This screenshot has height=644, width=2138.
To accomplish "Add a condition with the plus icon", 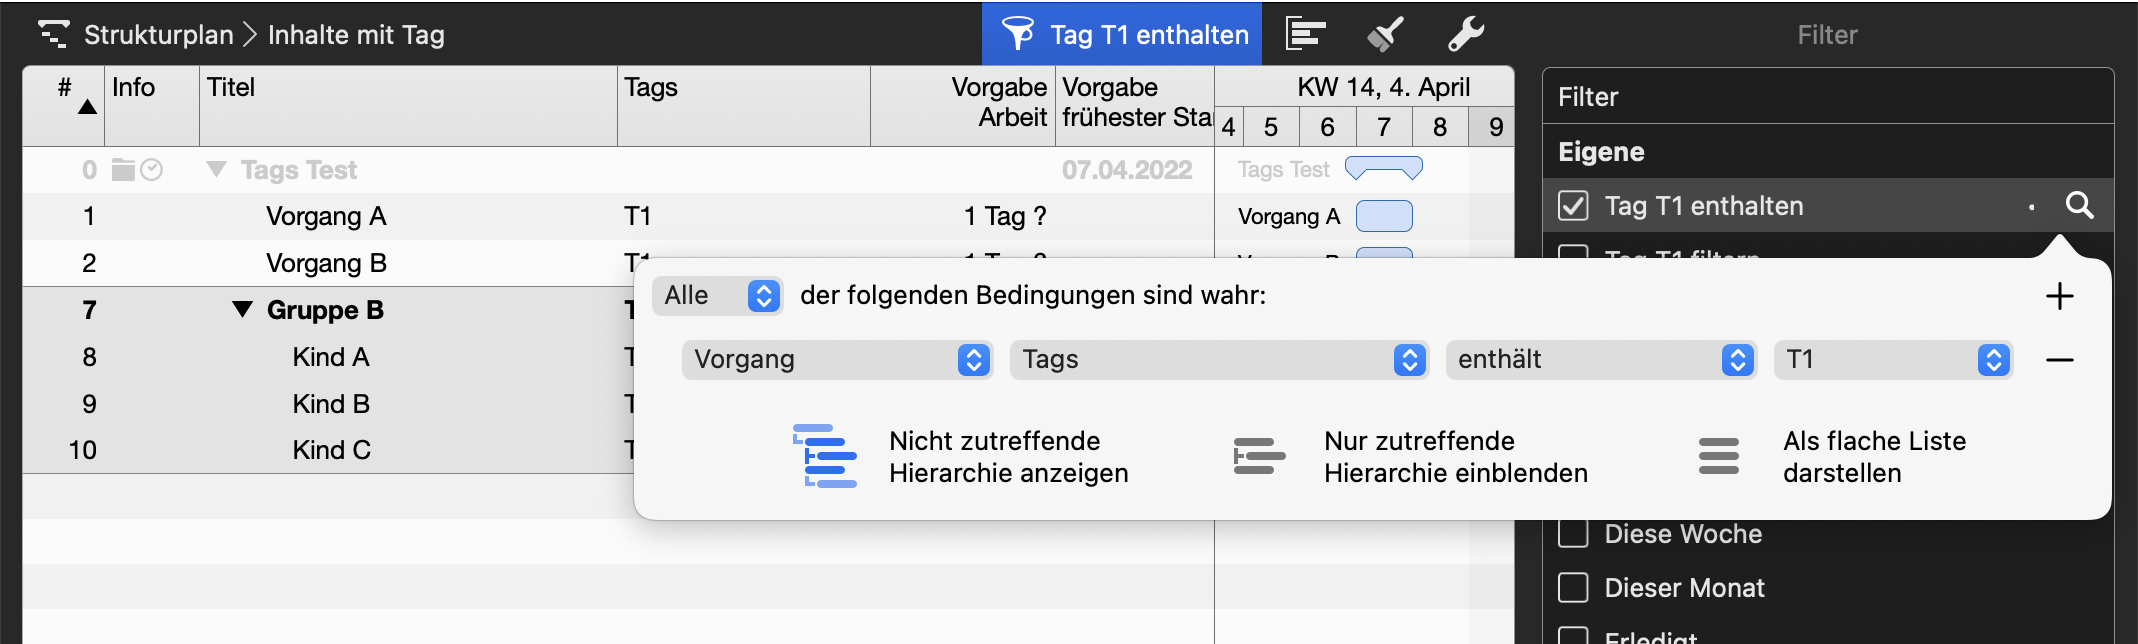I will [x=2059, y=296].
